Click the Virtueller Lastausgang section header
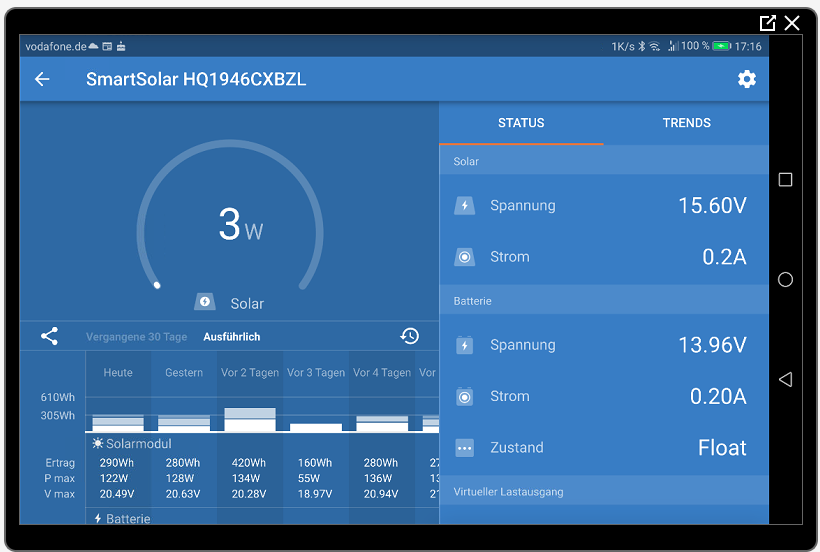 604,492
